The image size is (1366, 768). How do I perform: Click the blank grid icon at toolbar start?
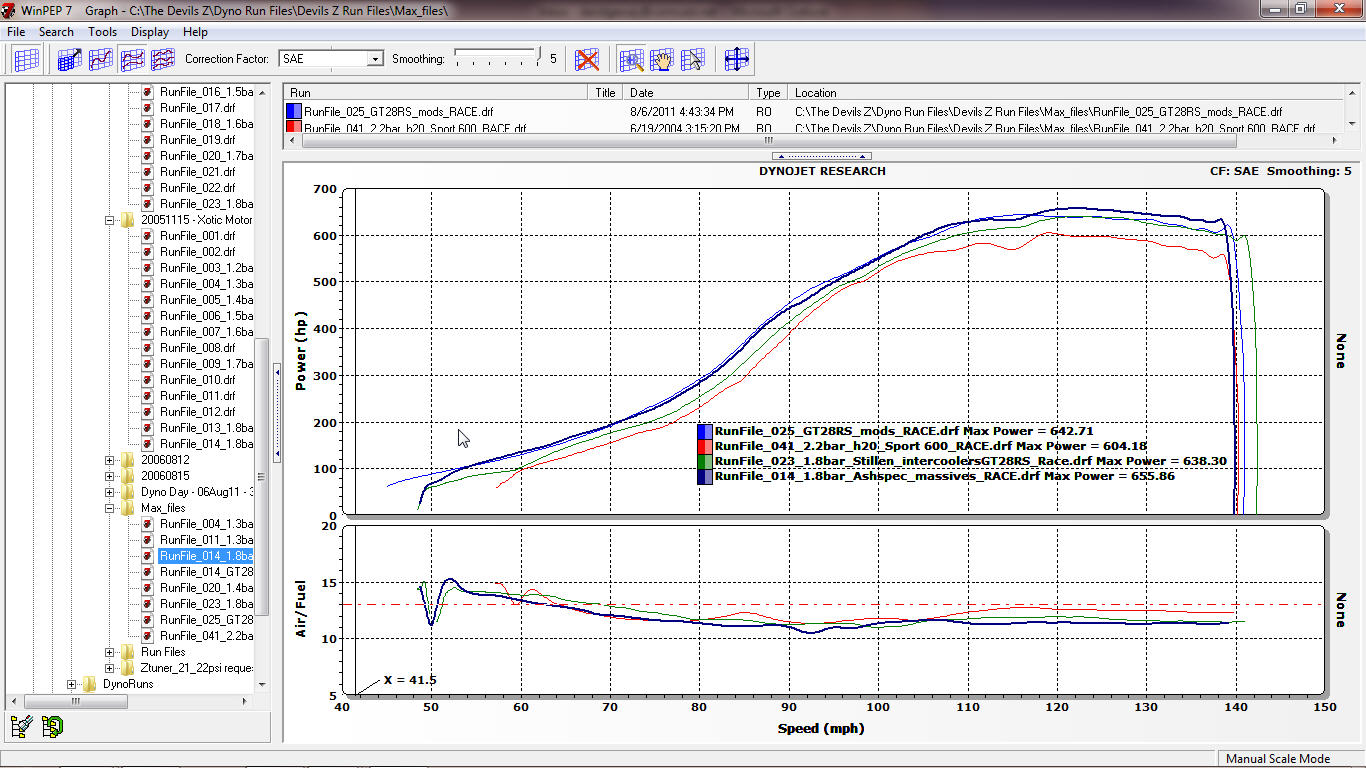click(x=27, y=60)
